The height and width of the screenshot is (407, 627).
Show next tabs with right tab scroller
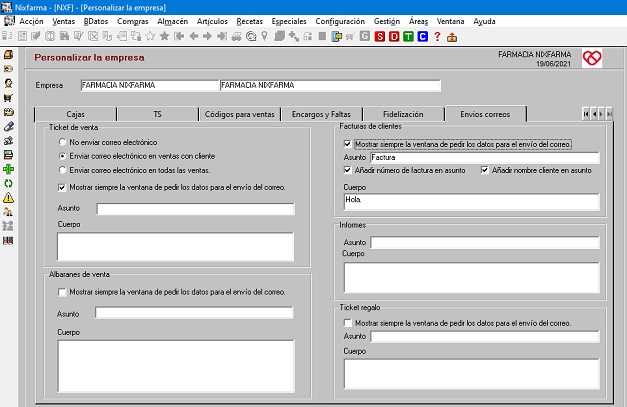[601, 114]
